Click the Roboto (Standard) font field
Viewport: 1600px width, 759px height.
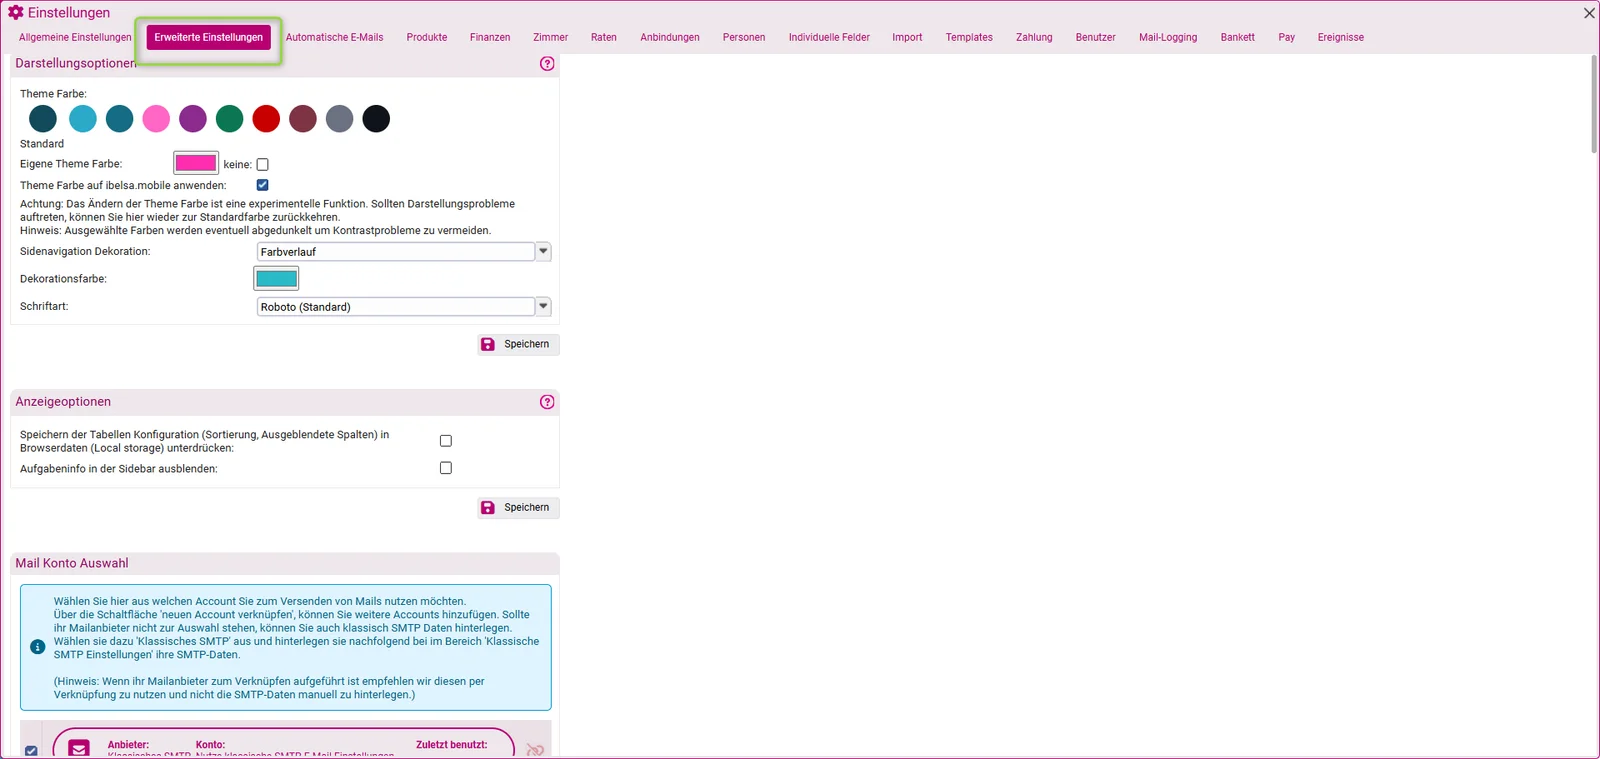[x=396, y=307]
